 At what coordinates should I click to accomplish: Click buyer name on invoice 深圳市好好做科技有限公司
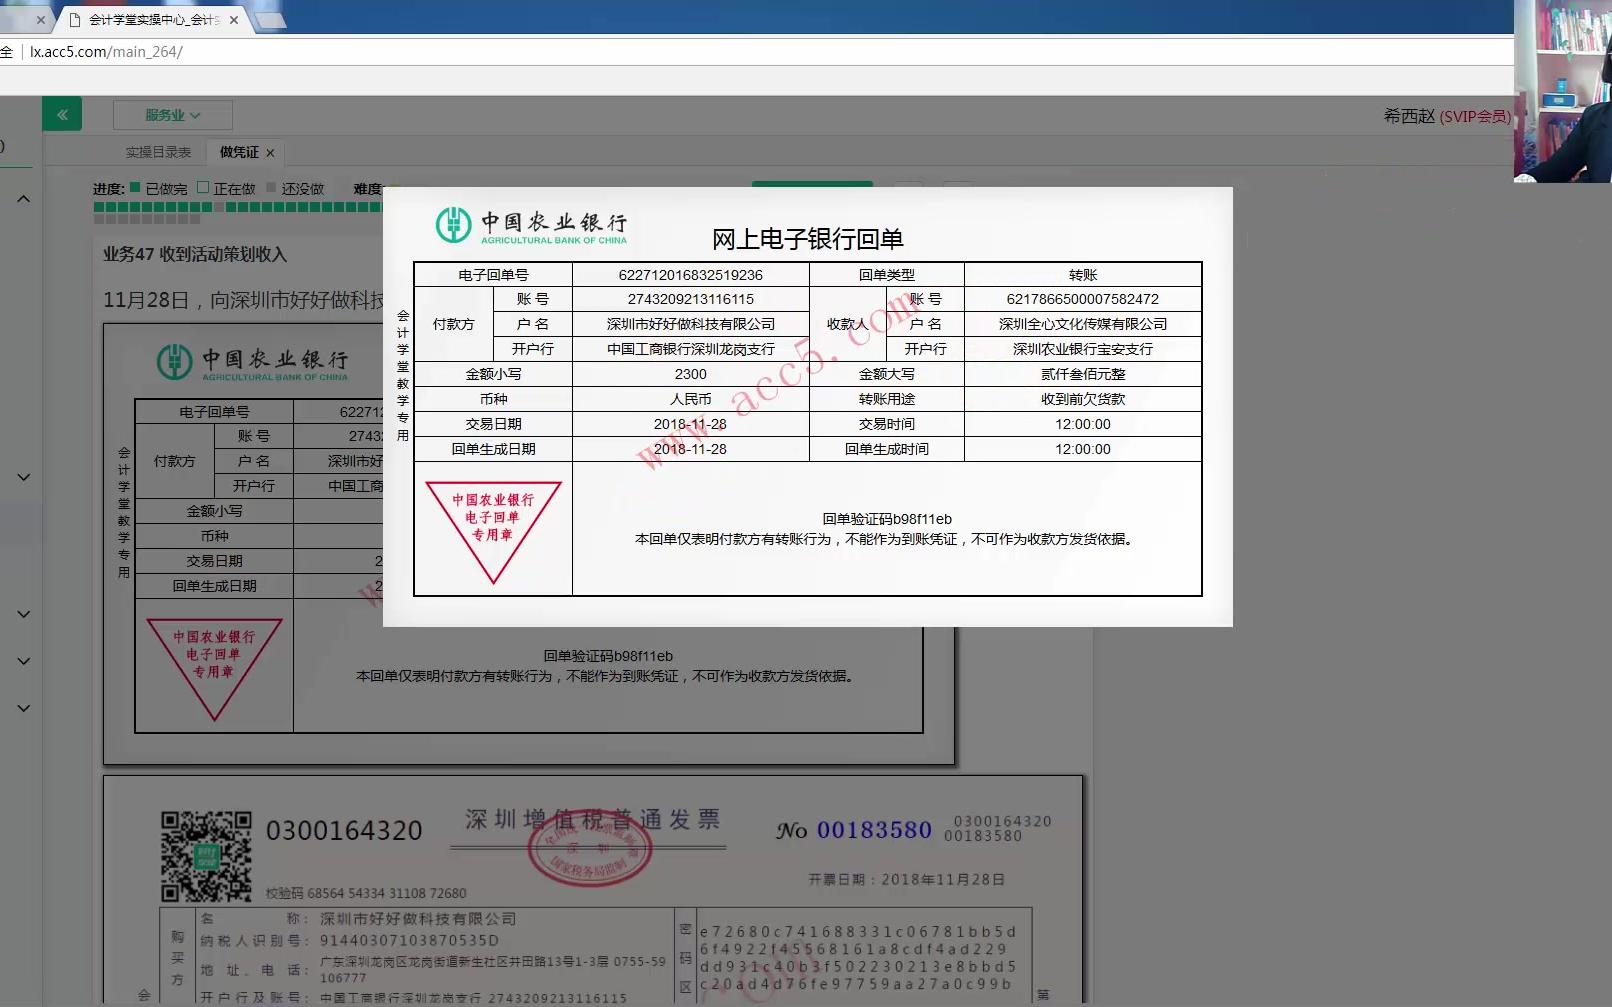click(418, 919)
